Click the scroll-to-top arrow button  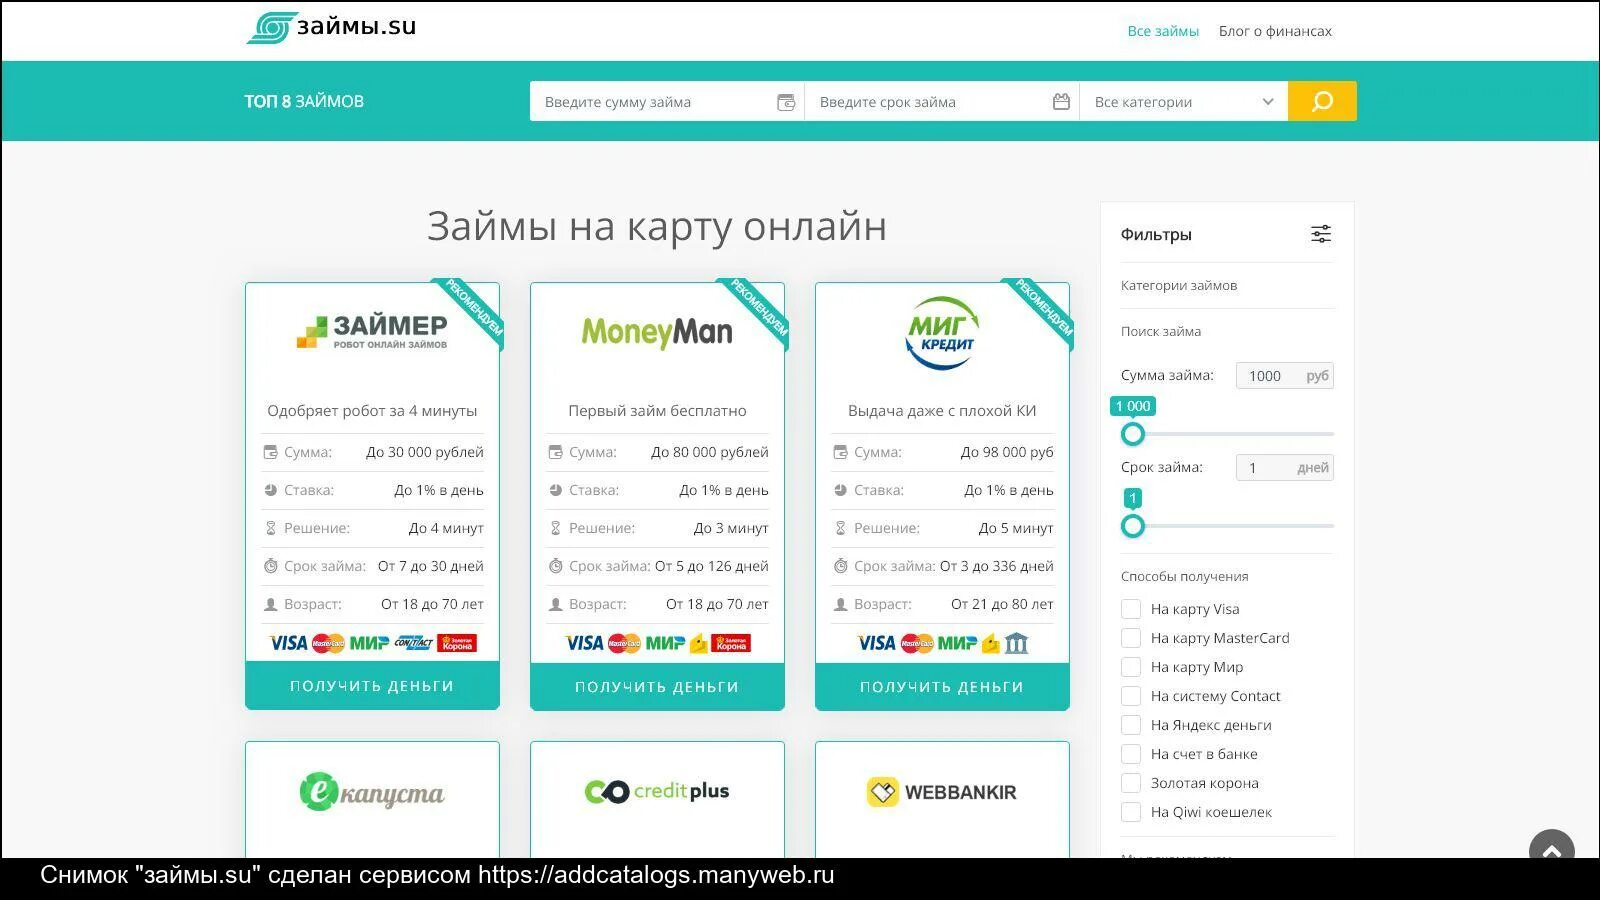[x=1552, y=851]
